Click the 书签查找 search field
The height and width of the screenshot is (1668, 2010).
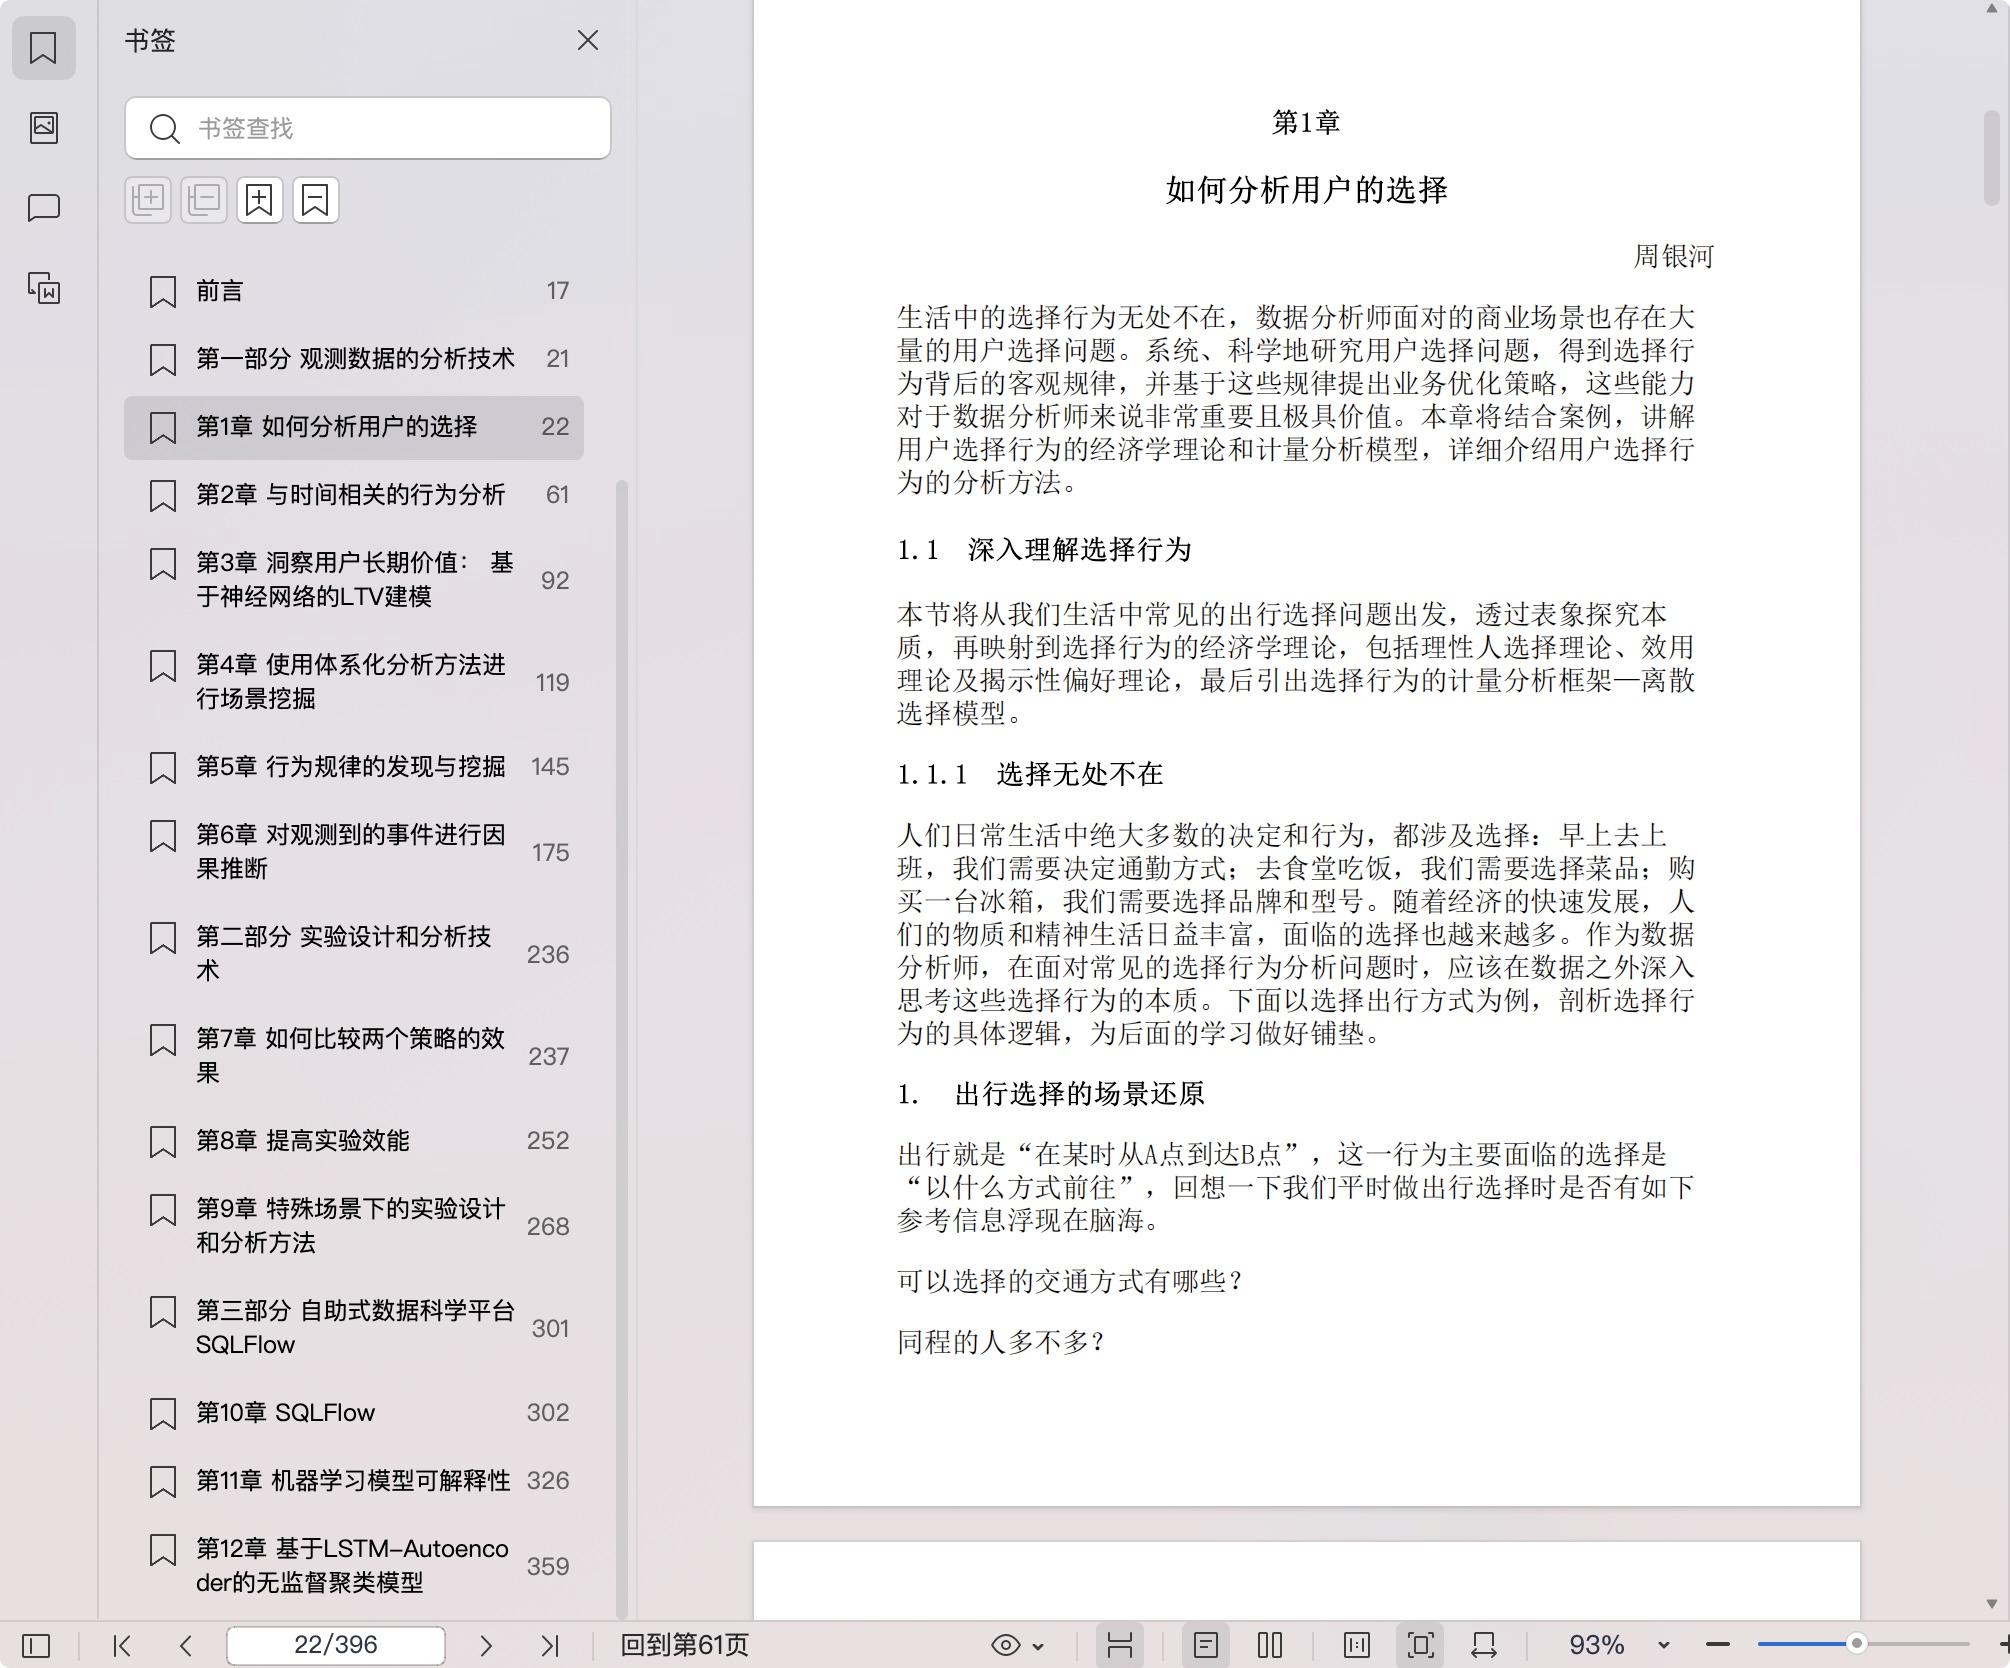click(368, 128)
